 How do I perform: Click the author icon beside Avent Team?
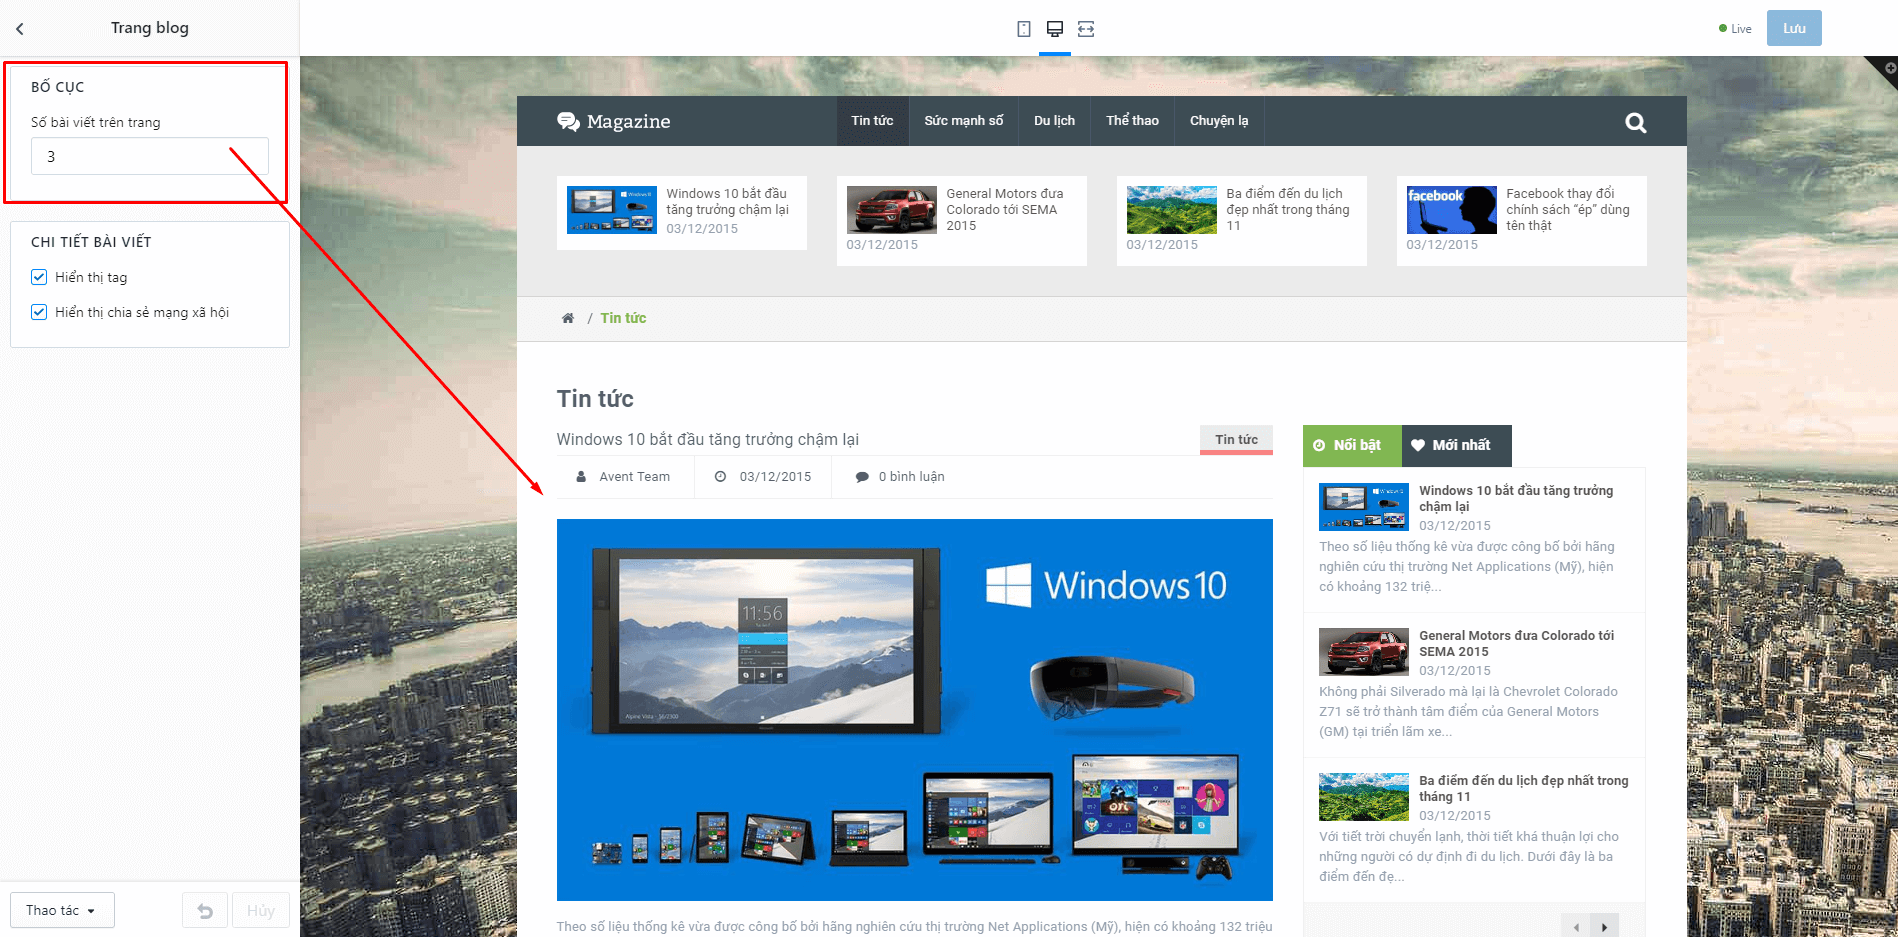click(x=581, y=477)
